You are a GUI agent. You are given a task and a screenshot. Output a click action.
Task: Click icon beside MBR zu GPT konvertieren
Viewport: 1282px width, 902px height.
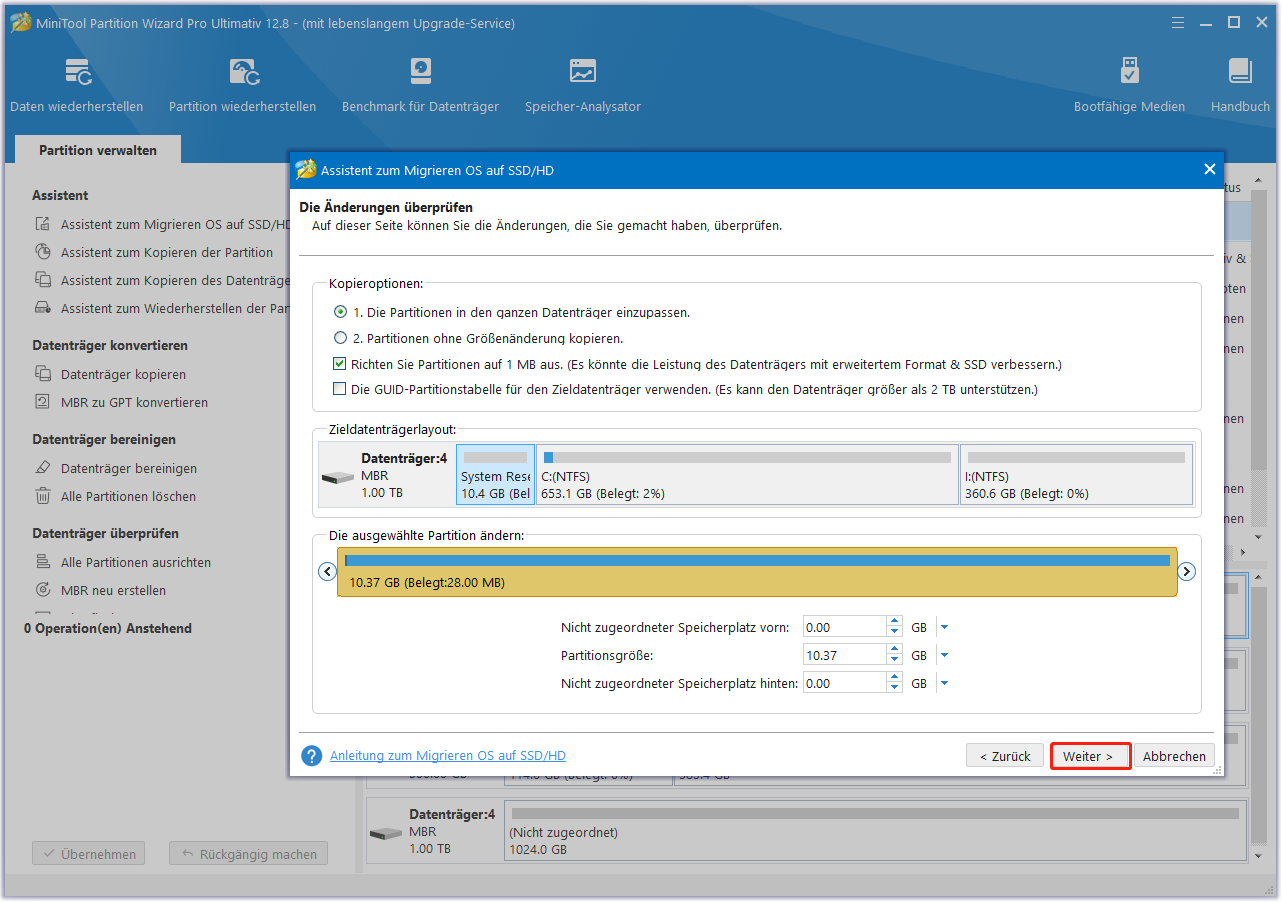point(43,402)
